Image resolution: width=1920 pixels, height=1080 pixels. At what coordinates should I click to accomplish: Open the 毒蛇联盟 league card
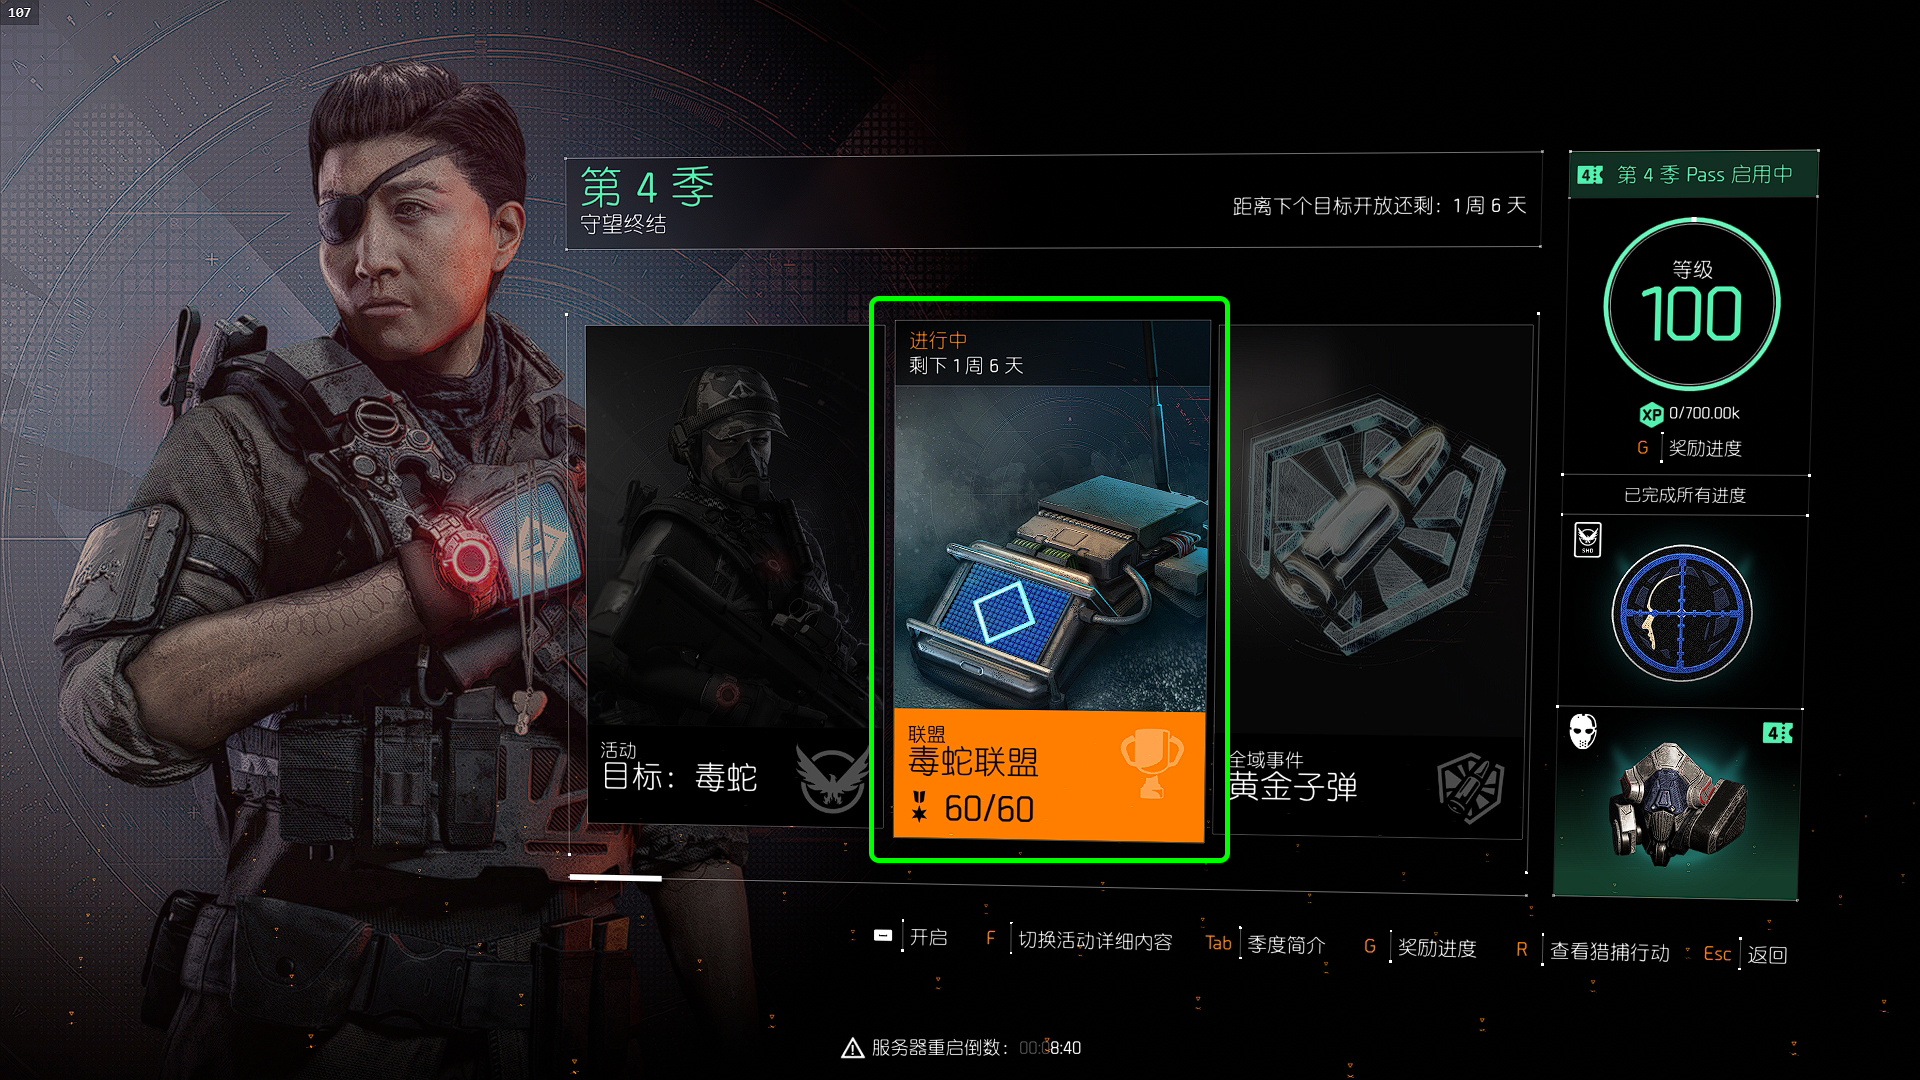point(1049,580)
